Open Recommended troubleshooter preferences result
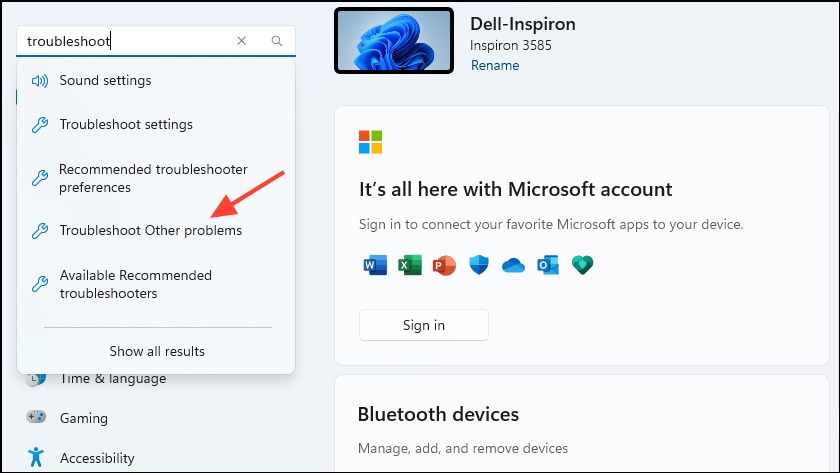The image size is (840, 473). click(x=156, y=178)
